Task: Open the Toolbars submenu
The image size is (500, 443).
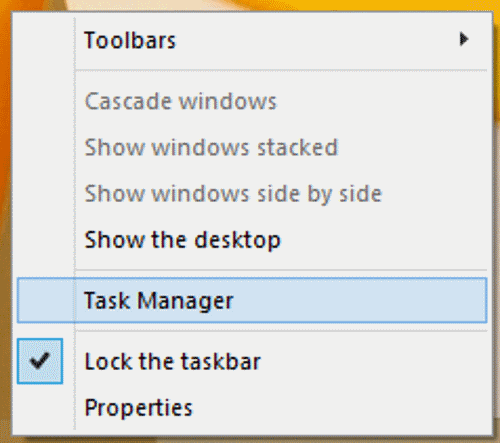Action: pyautogui.click(x=252, y=40)
